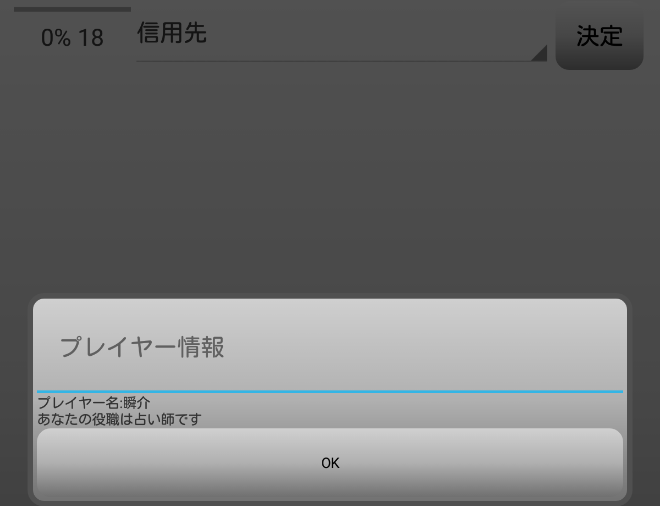This screenshot has height=506, width=660.
Task: Click the blue divider line in the dialog
Action: (x=330, y=391)
